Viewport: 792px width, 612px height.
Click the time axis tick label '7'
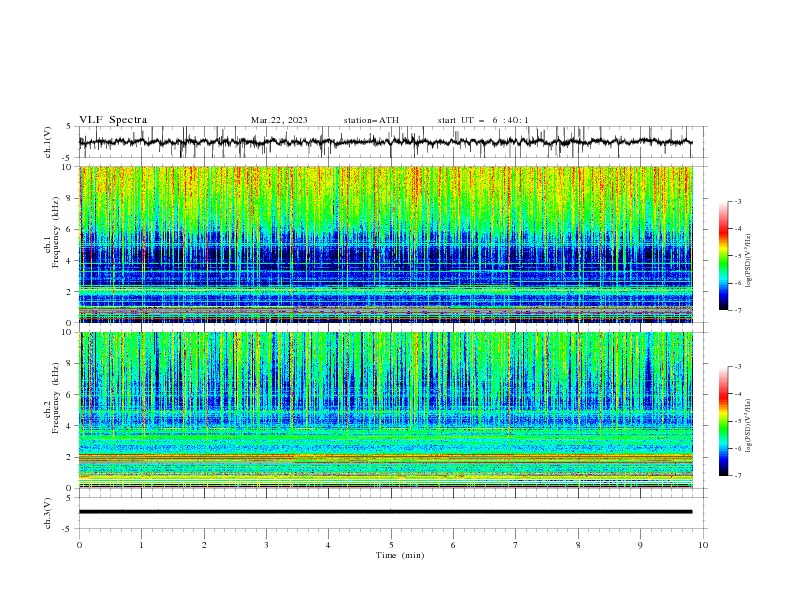click(516, 545)
